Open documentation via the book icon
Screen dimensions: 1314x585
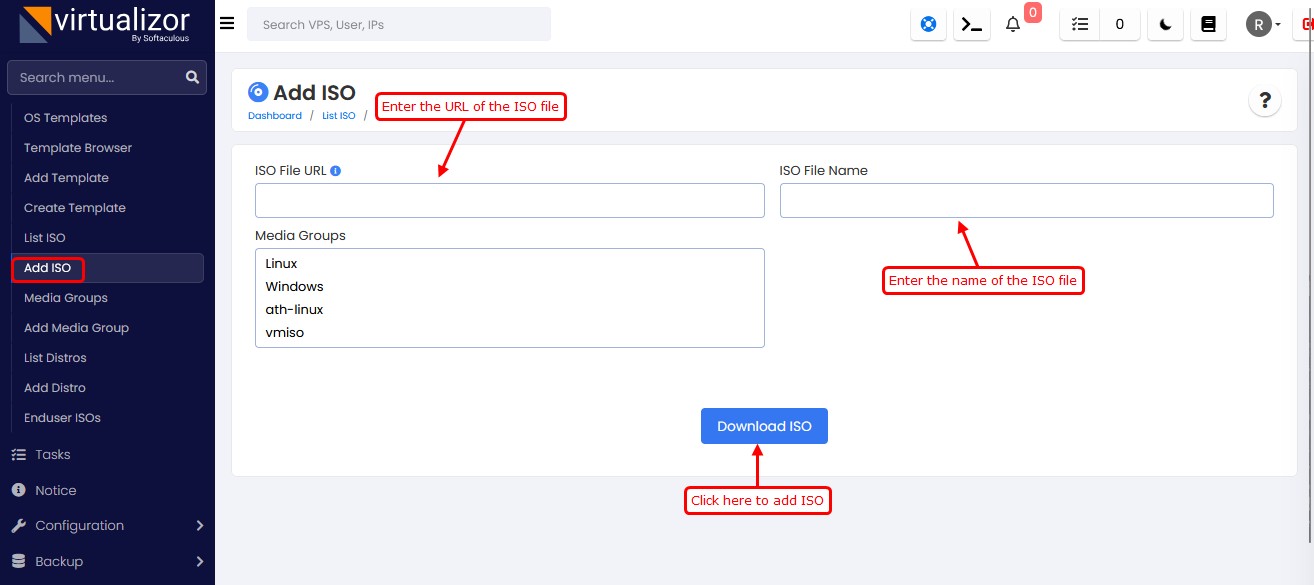coord(1208,24)
